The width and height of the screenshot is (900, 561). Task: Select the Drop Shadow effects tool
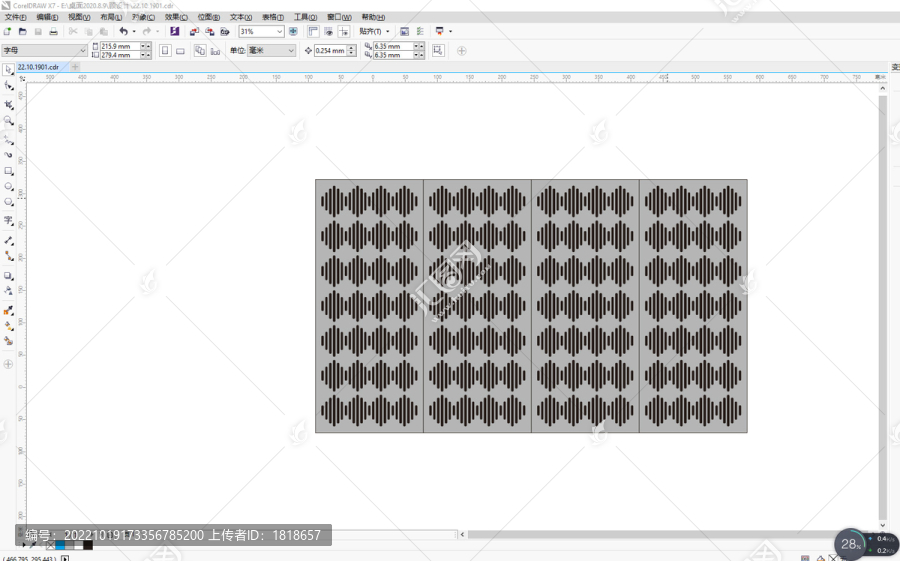(8, 276)
